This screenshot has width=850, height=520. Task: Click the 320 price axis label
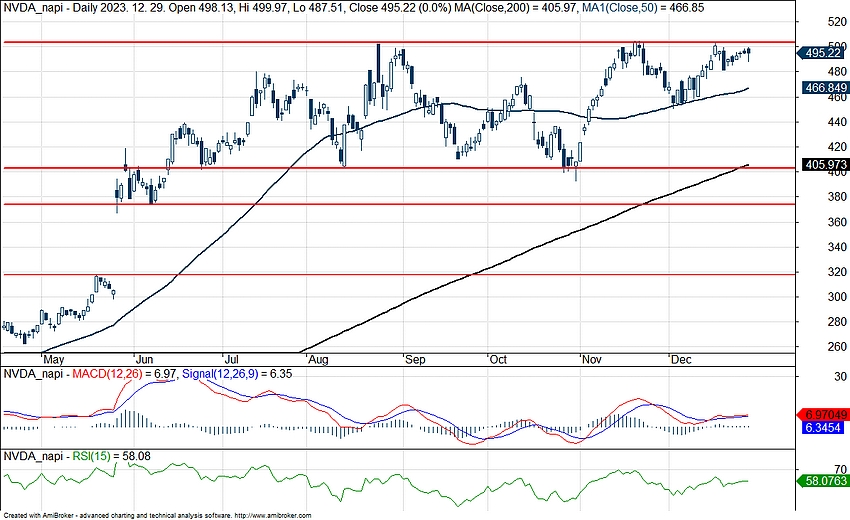[x=837, y=272]
